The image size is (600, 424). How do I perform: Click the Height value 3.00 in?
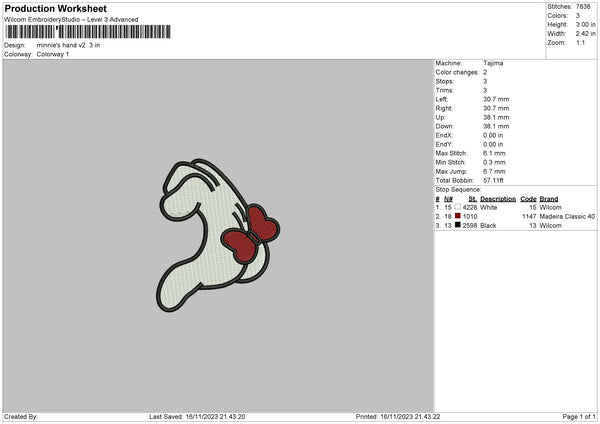[x=585, y=24]
